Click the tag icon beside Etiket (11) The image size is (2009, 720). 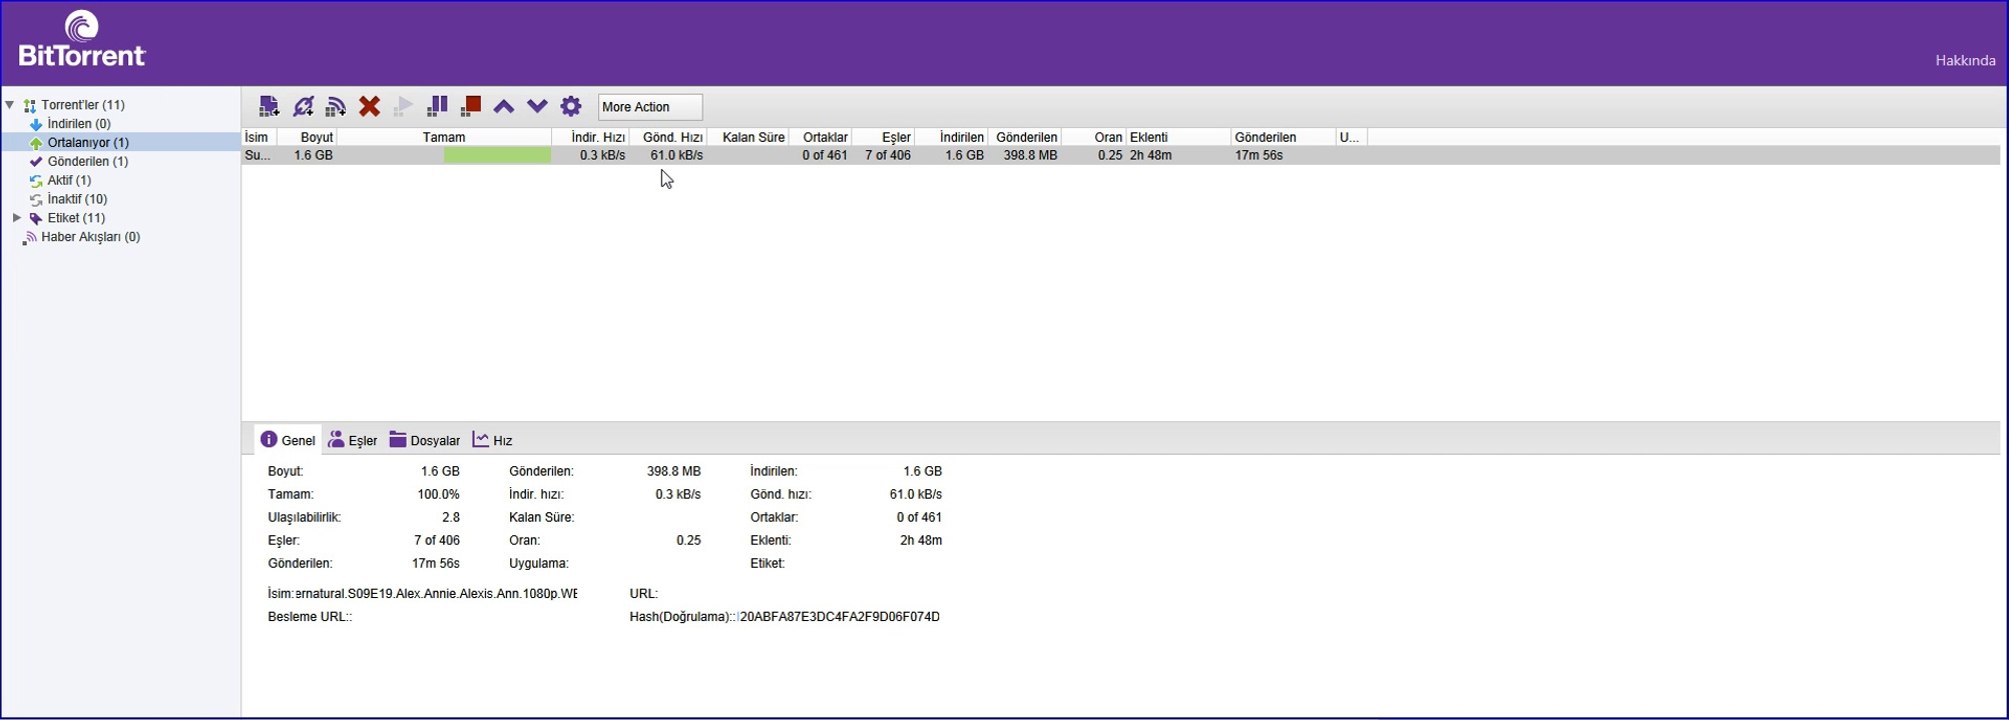[x=36, y=218]
